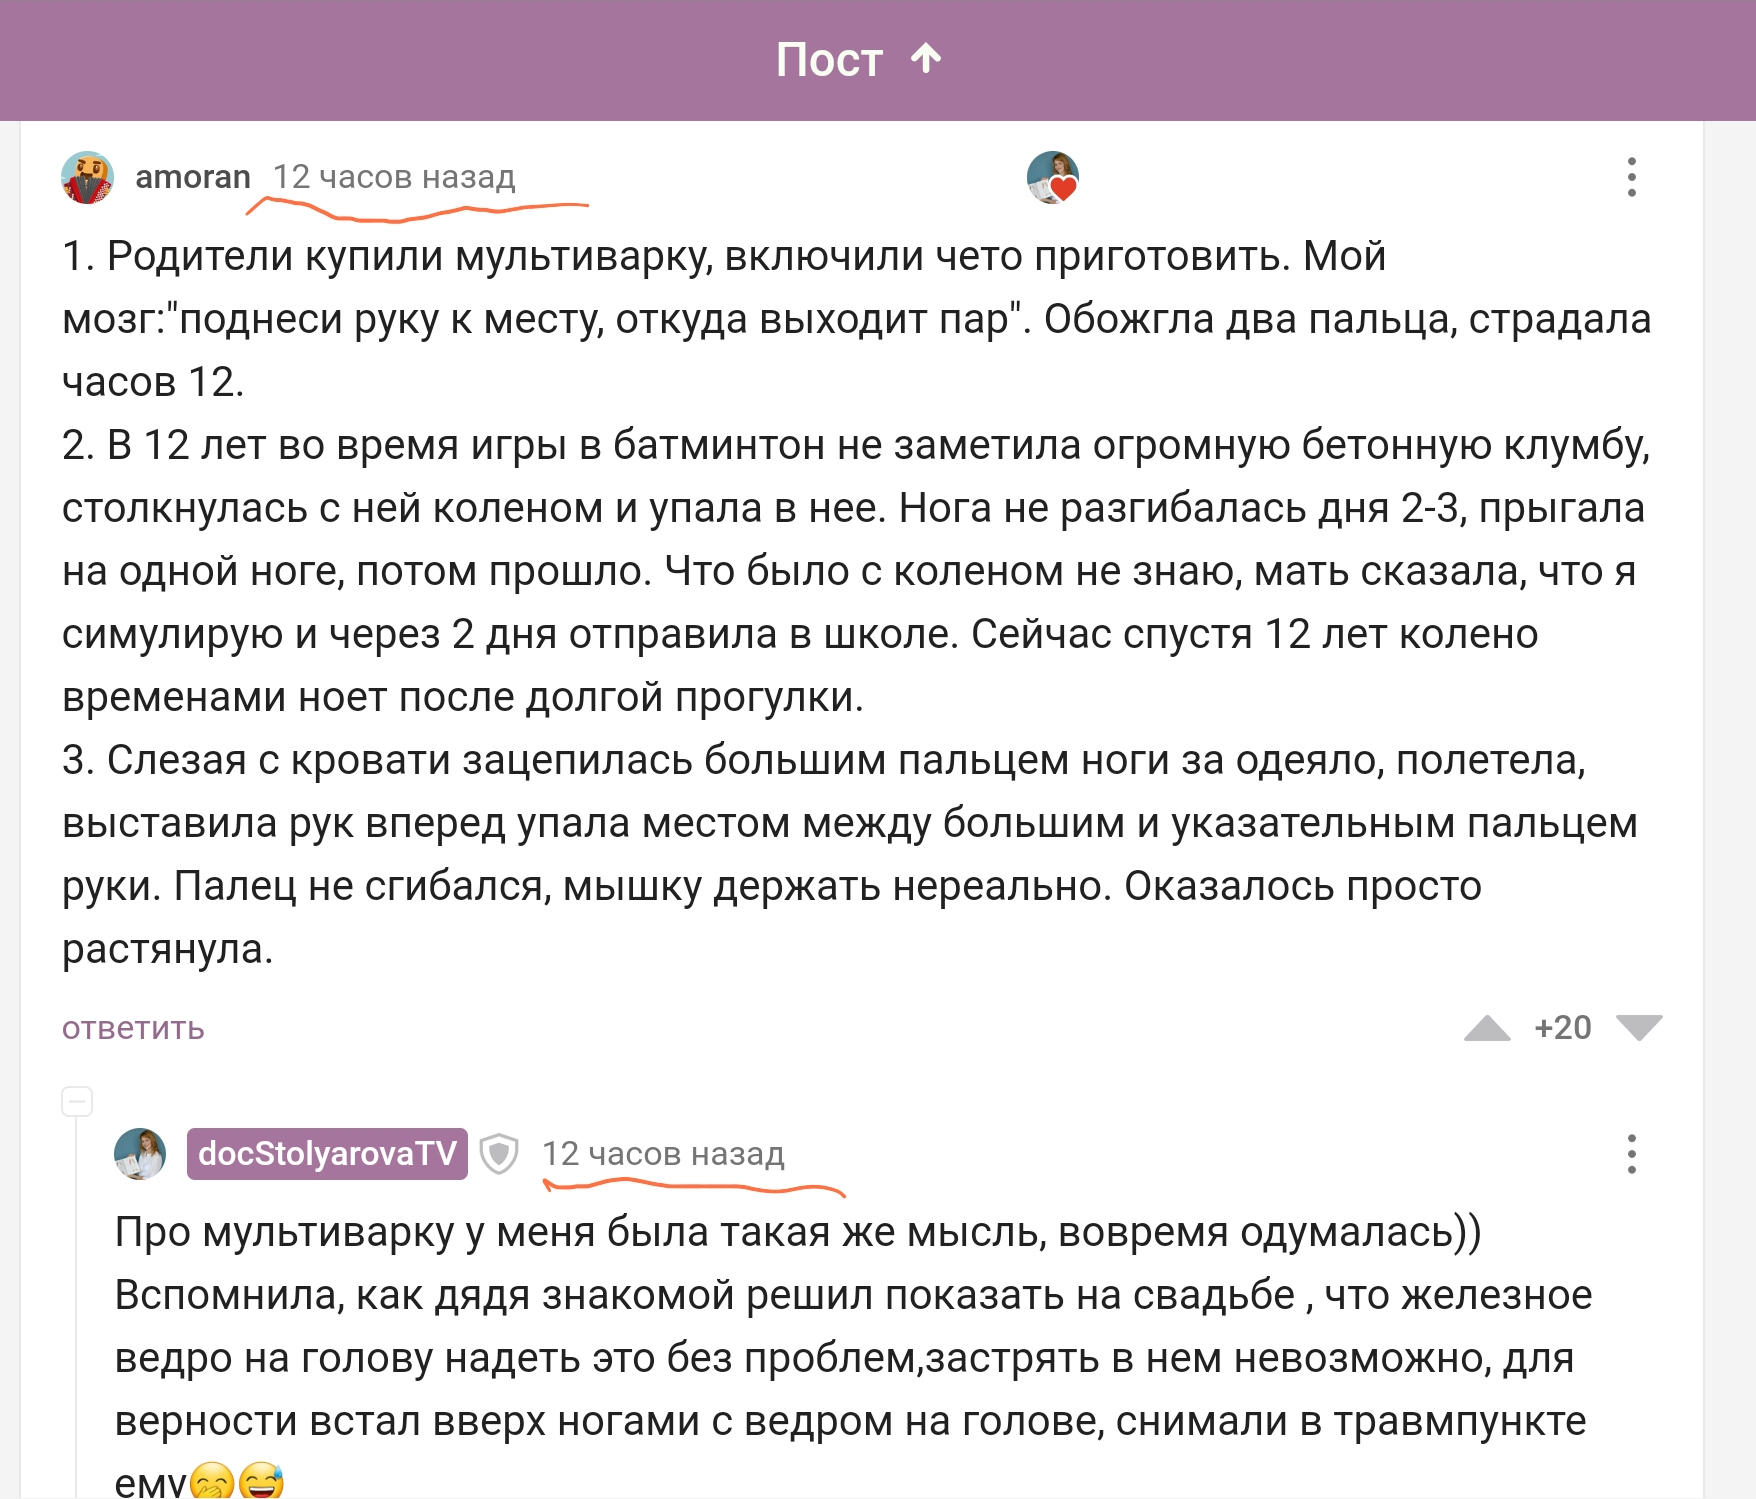Viewport: 1756px width, 1499px height.
Task: Open docStolyarovaTV's avatar
Action: coord(140,1154)
